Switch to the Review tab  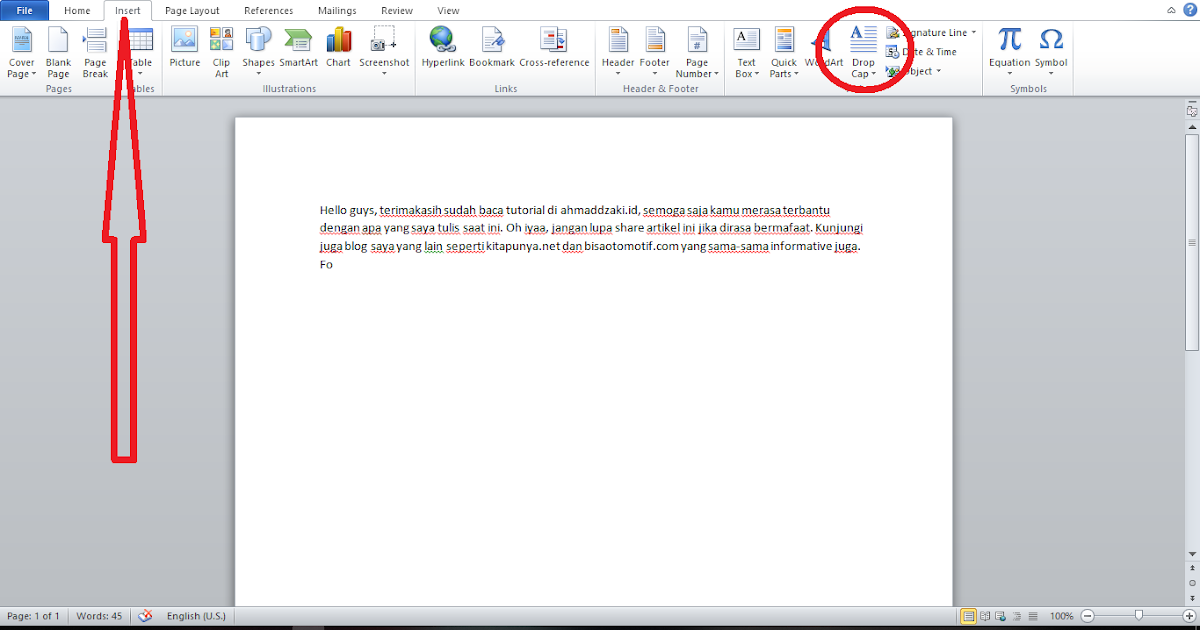pyautogui.click(x=397, y=10)
